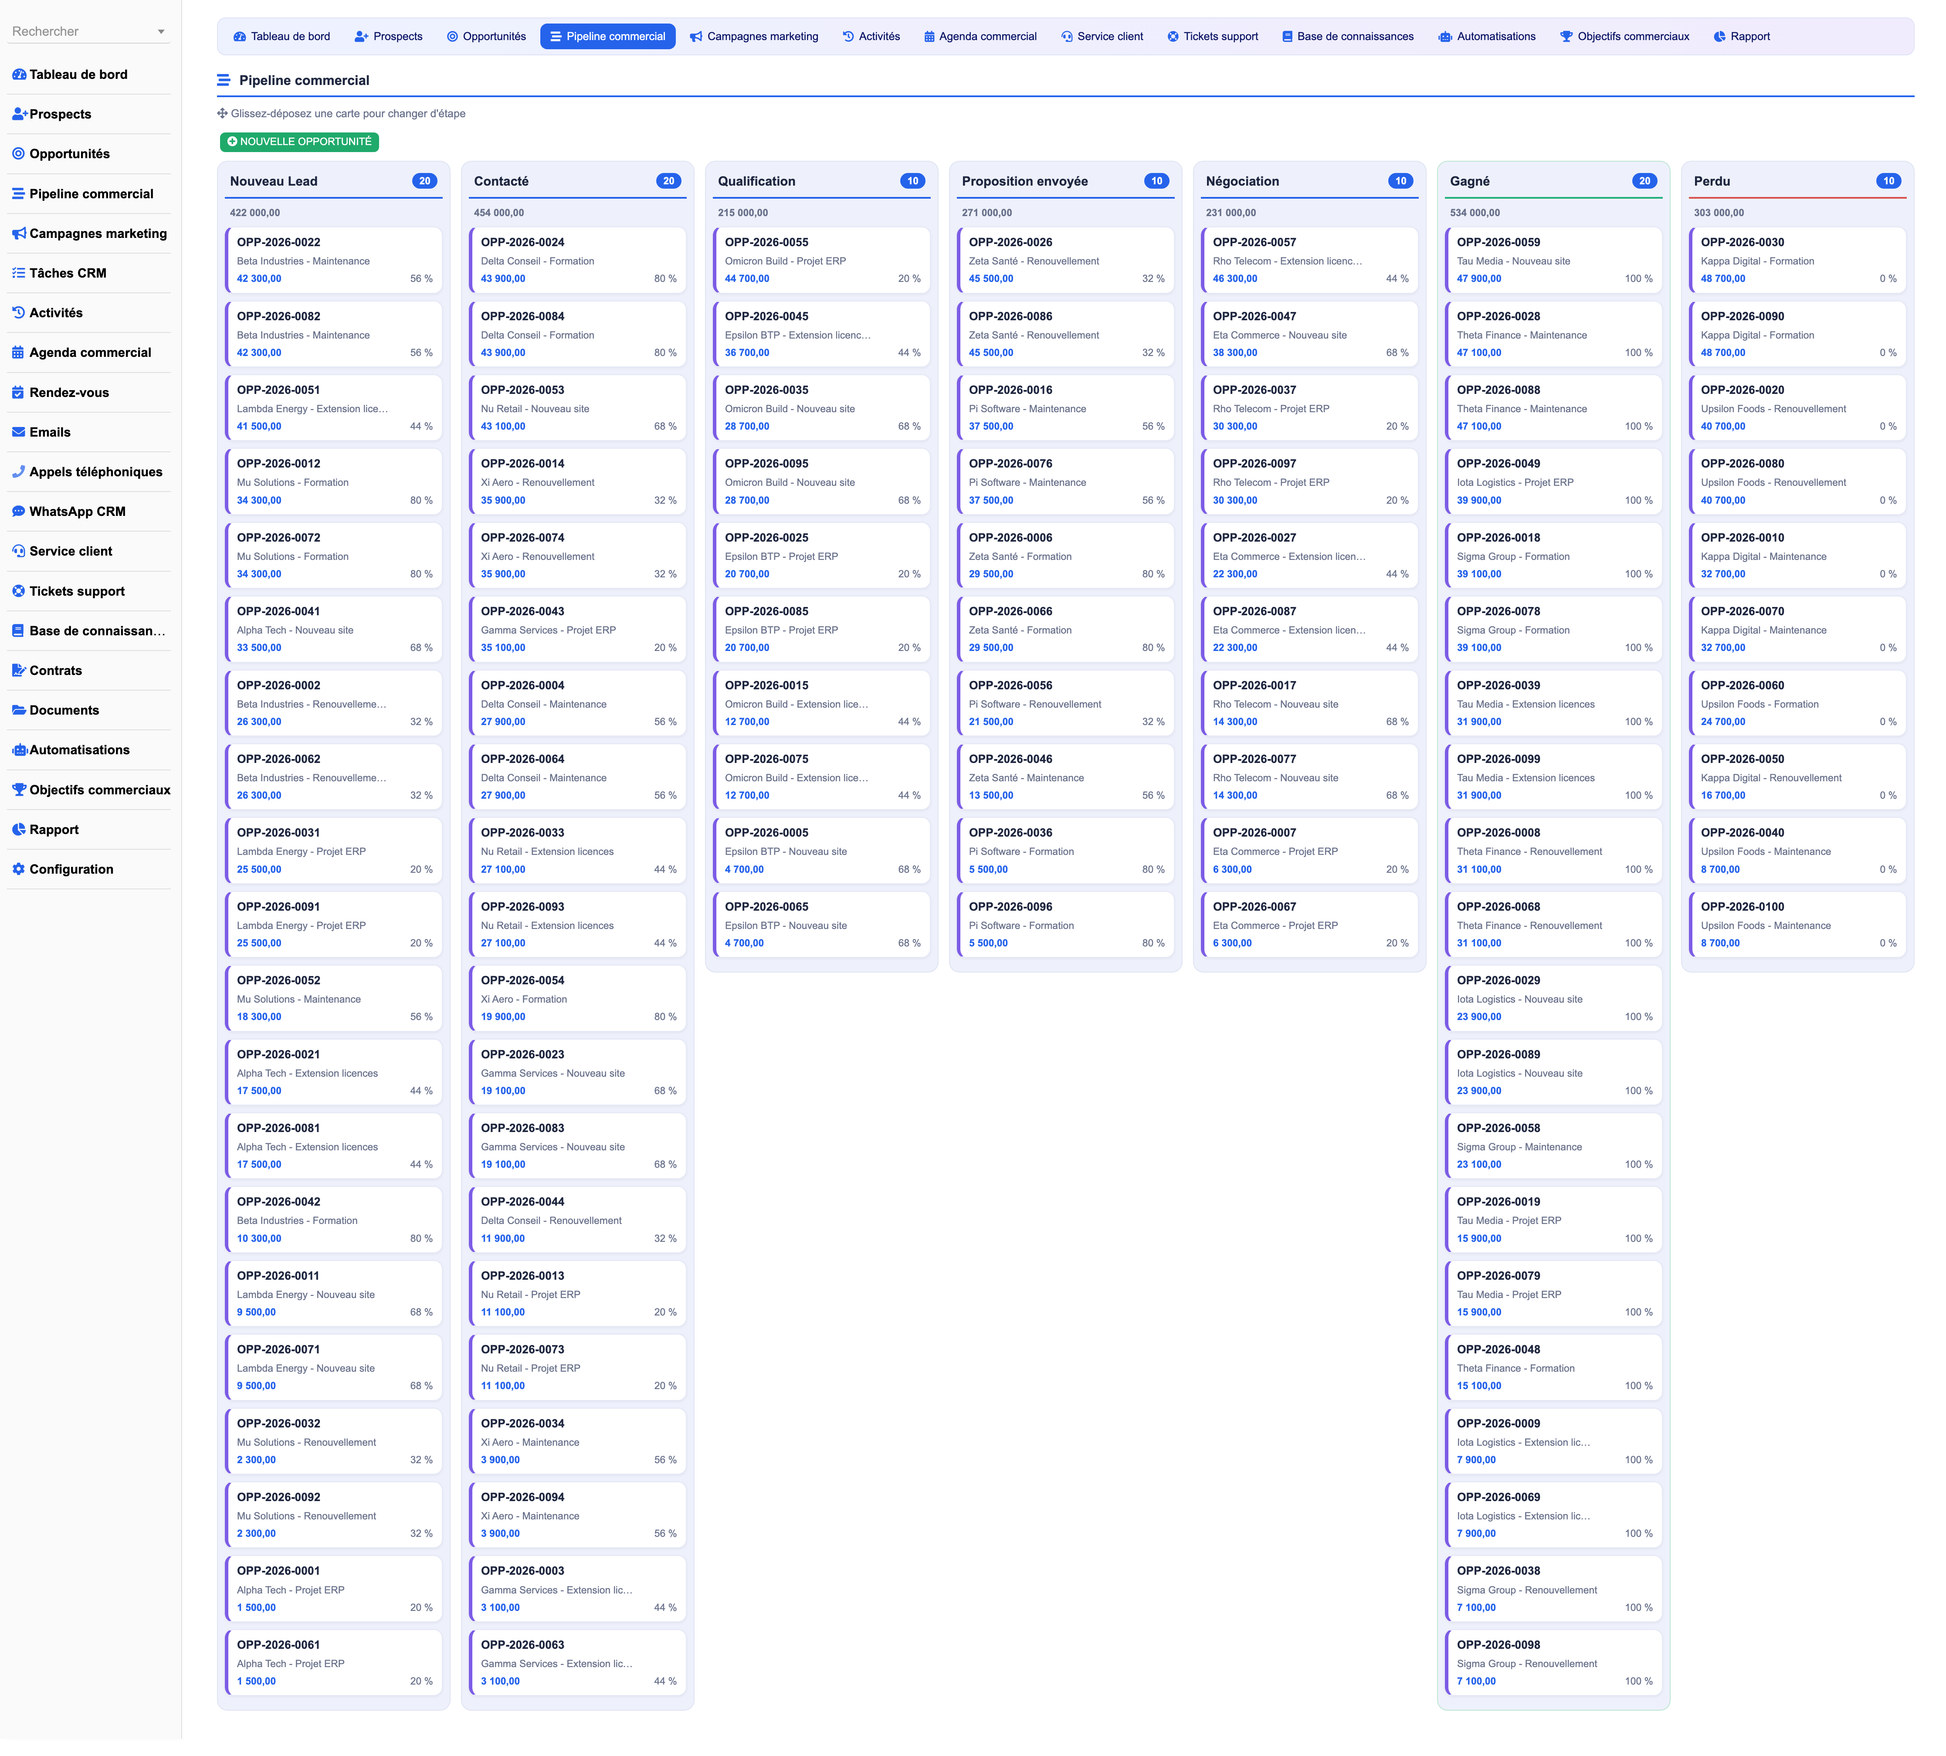Screen dimensions: 1946x1756
Task: Click the Perdu column count badge
Action: (x=1889, y=182)
